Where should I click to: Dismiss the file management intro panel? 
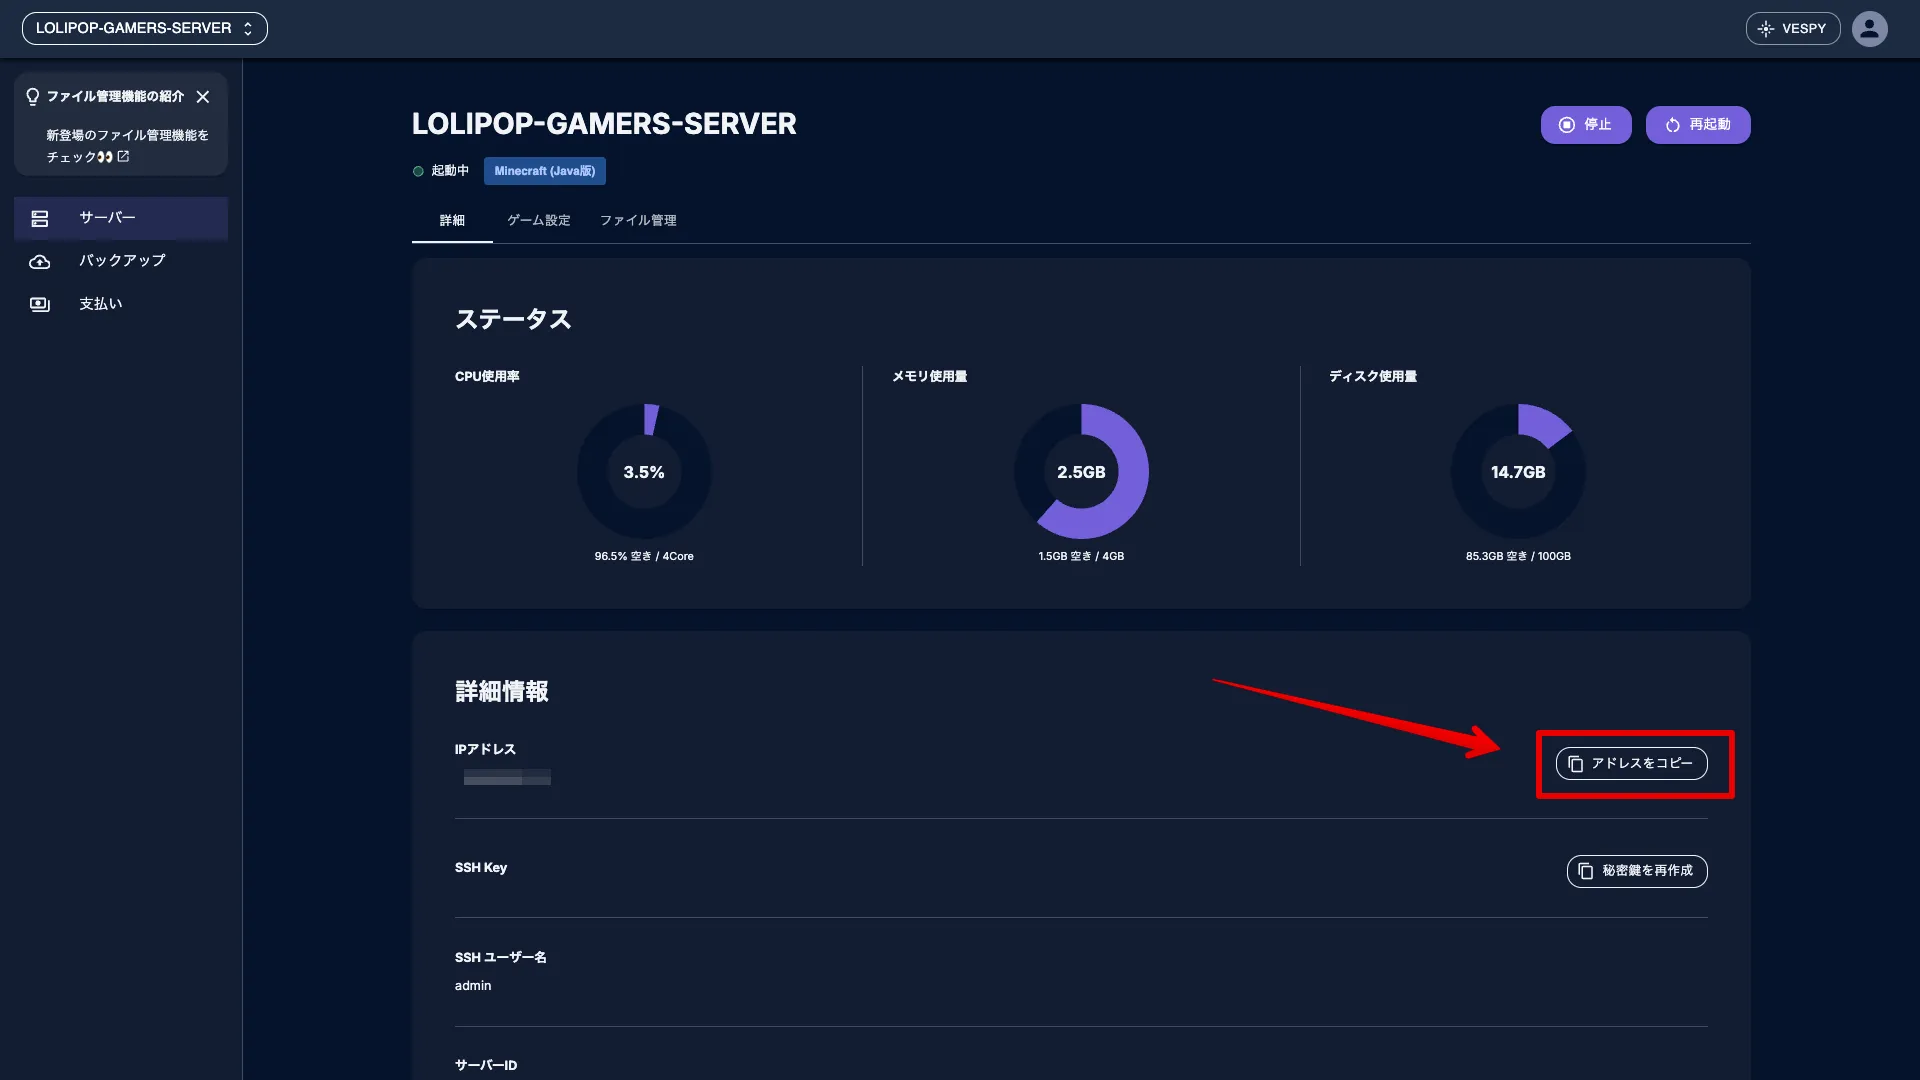coord(204,96)
